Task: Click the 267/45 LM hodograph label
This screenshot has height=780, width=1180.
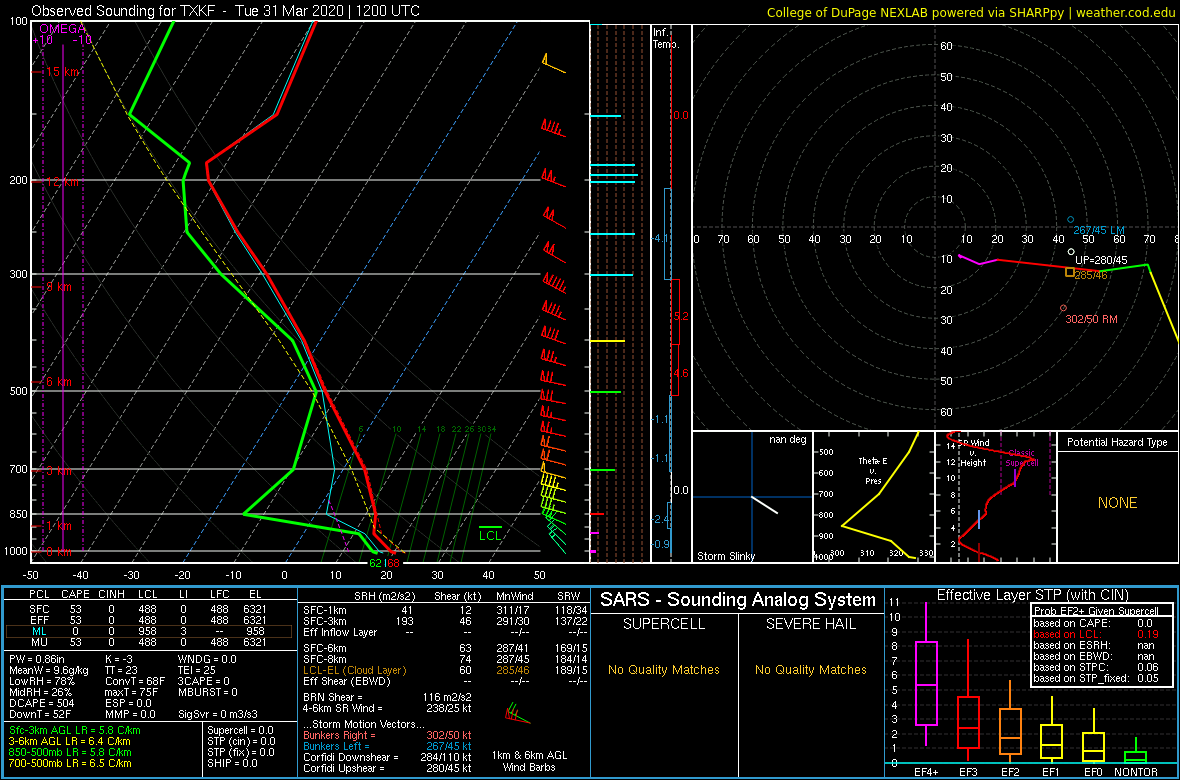Action: tap(1099, 230)
